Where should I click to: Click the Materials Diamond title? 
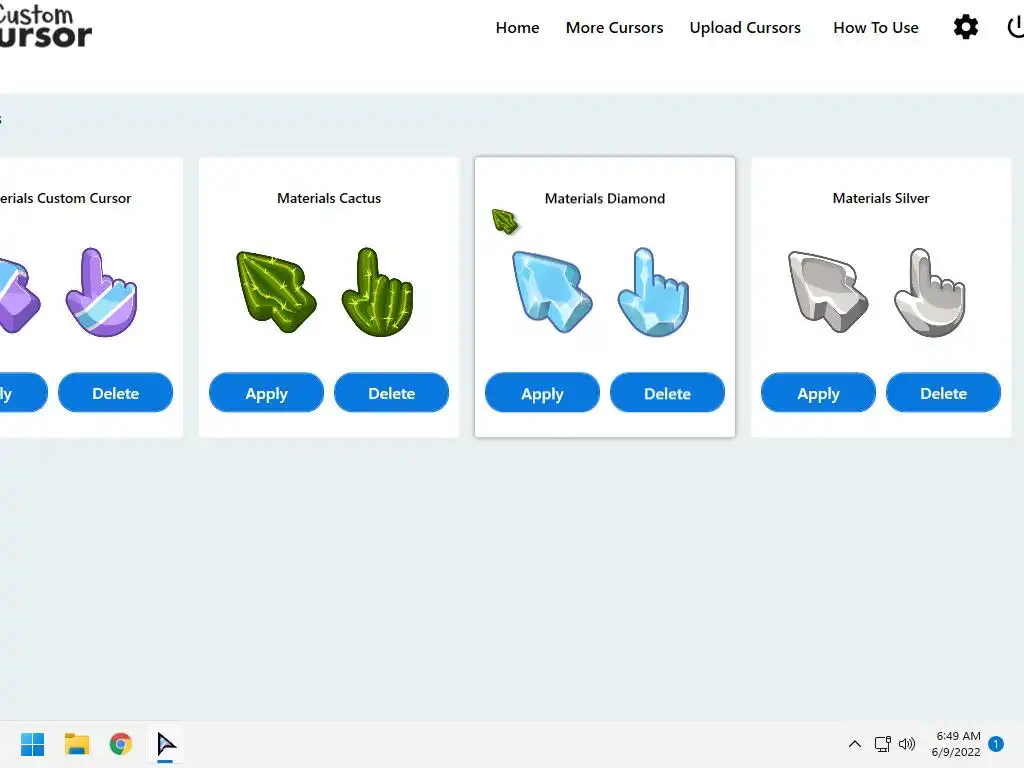pyautogui.click(x=605, y=198)
